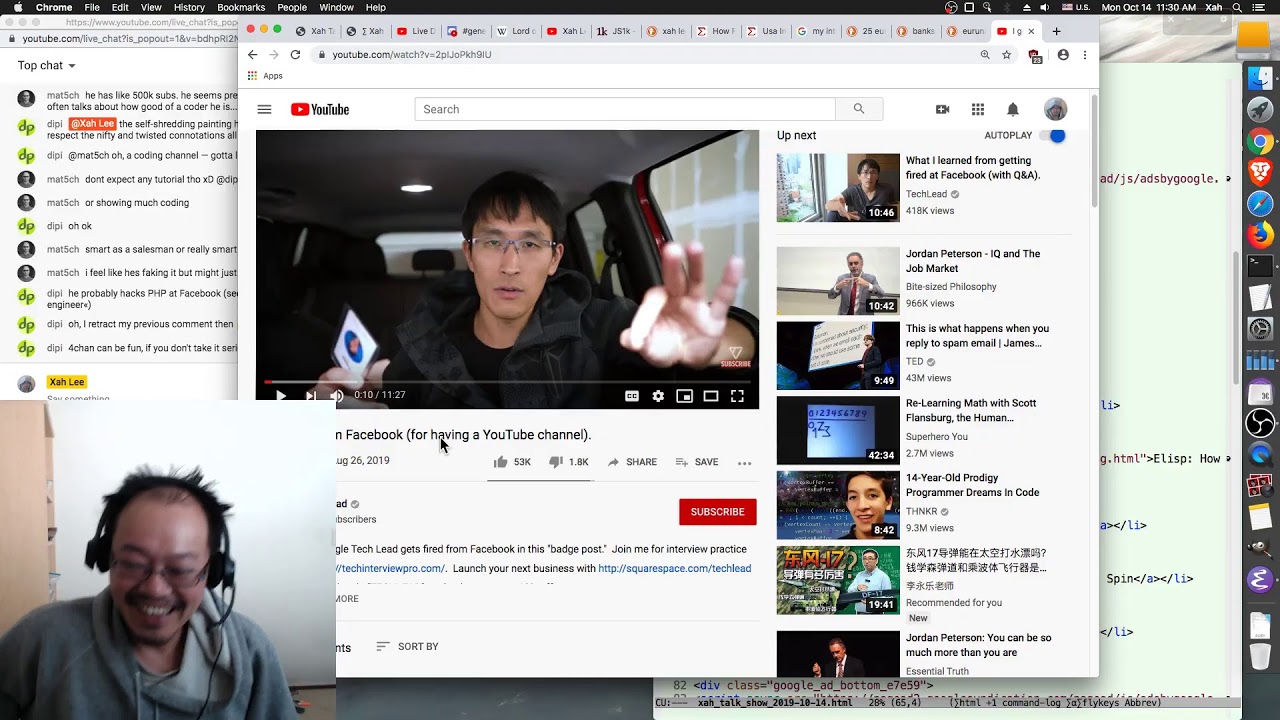Toggle the Autoplay switch
Screen dimensions: 1280x720
tap(1053, 135)
